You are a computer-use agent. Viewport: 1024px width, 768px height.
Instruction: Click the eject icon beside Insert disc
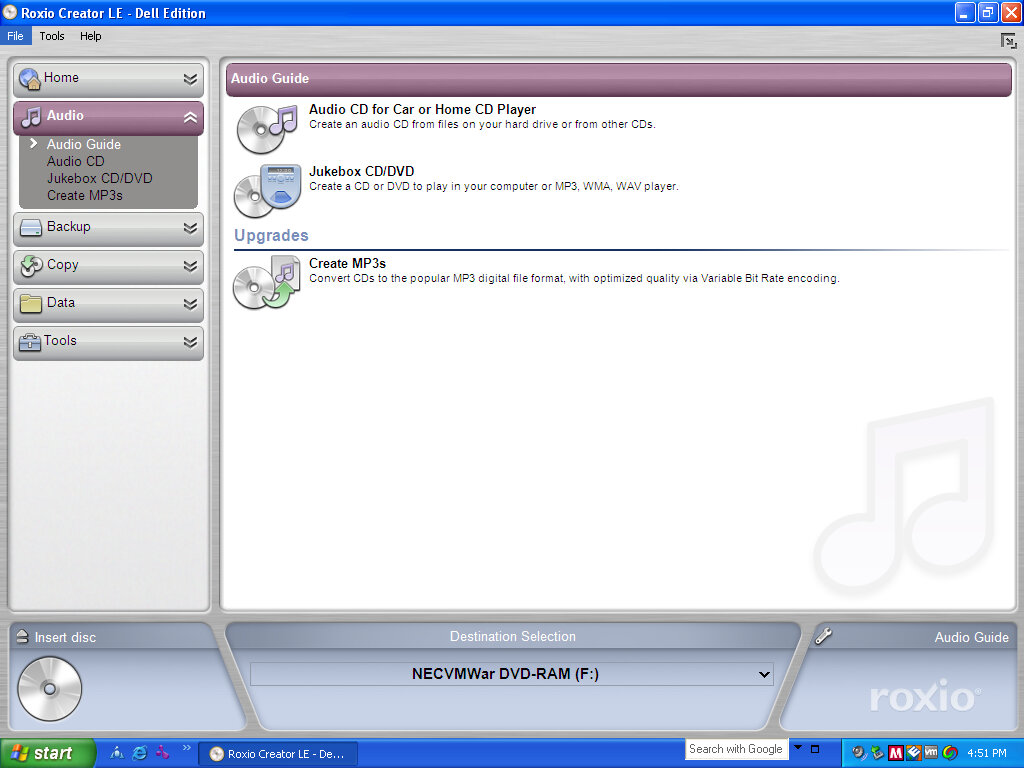22,637
